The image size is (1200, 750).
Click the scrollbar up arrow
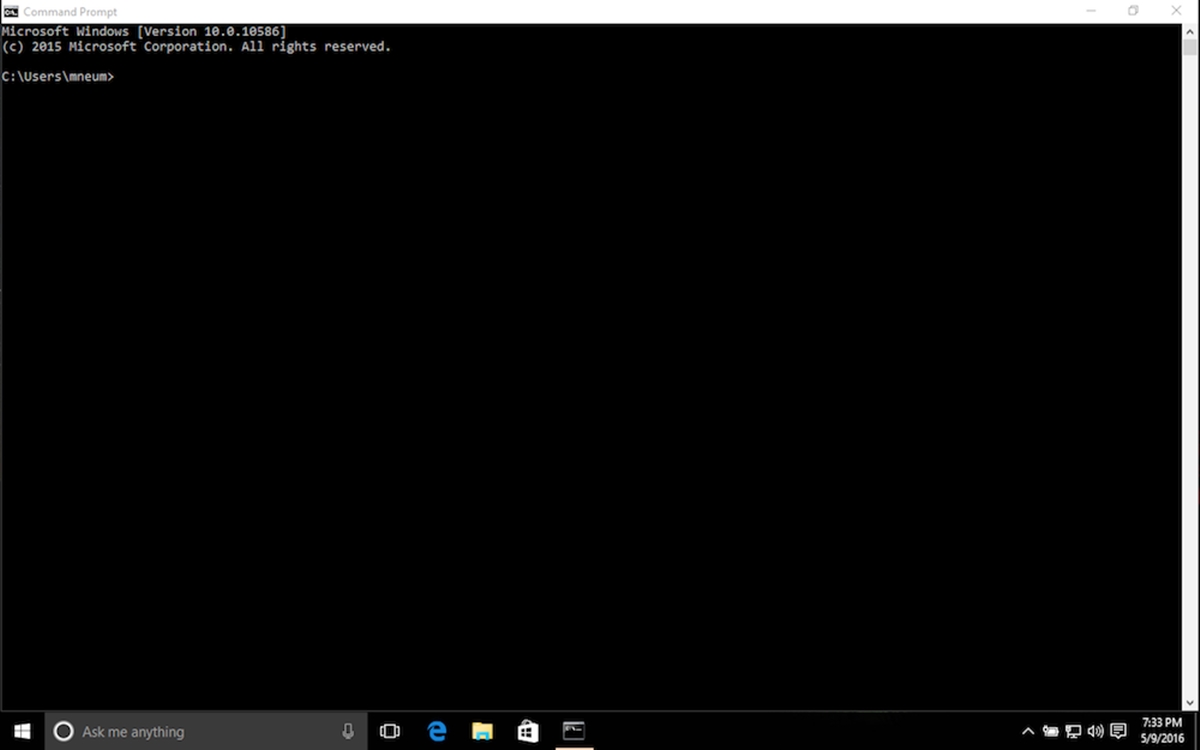1191,33
